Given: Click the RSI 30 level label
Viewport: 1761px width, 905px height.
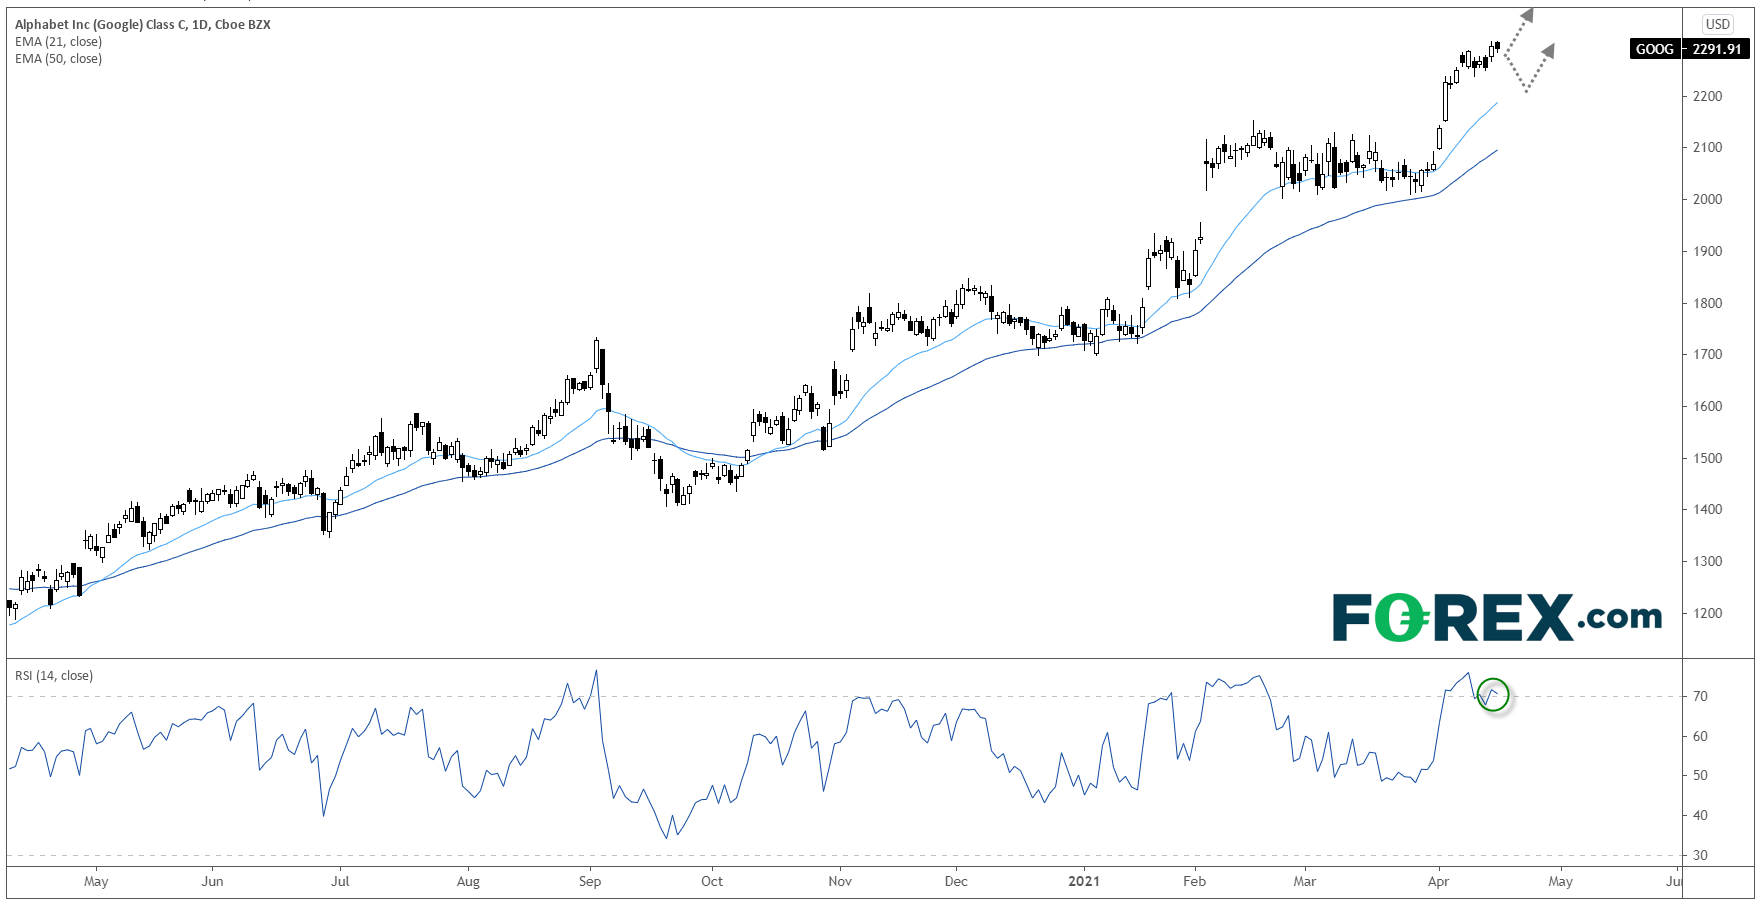Looking at the screenshot, I should tap(1700, 855).
